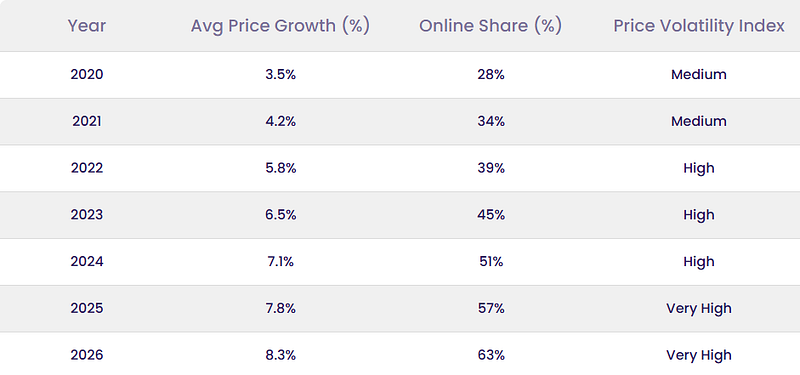800x375 pixels.
Task: Select the 8.3% price growth cell
Action: [x=281, y=355]
